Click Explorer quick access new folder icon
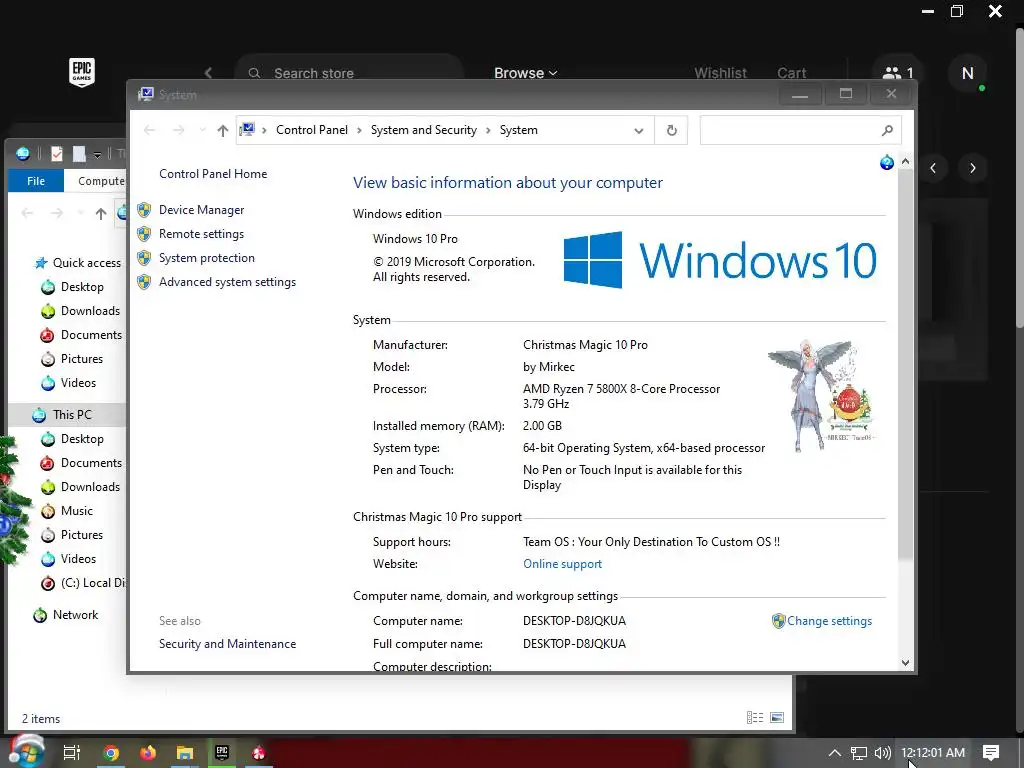 coord(79,153)
